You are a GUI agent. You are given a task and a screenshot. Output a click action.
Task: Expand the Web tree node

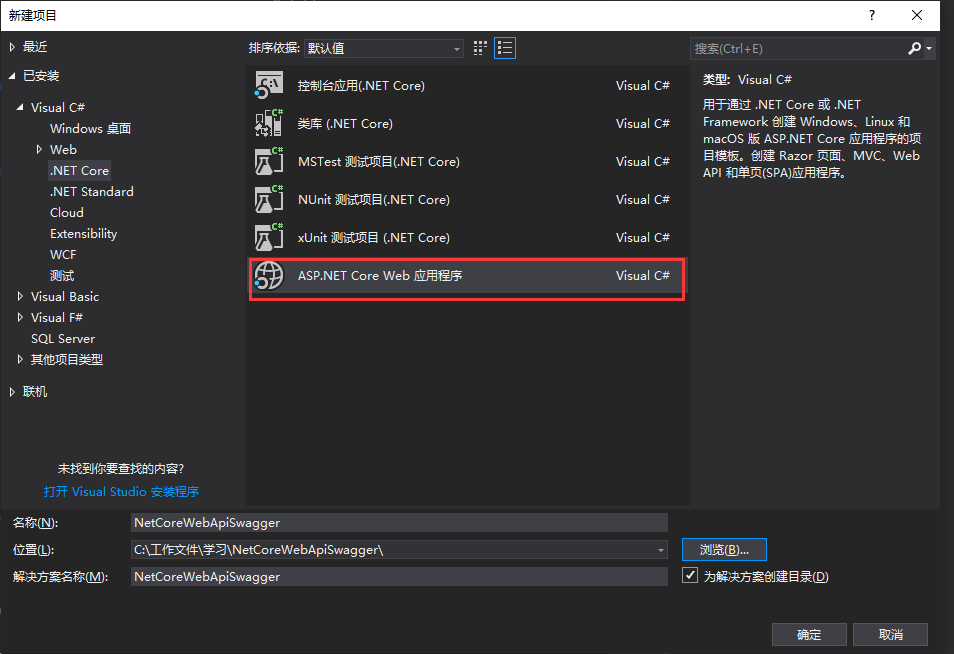pos(39,149)
